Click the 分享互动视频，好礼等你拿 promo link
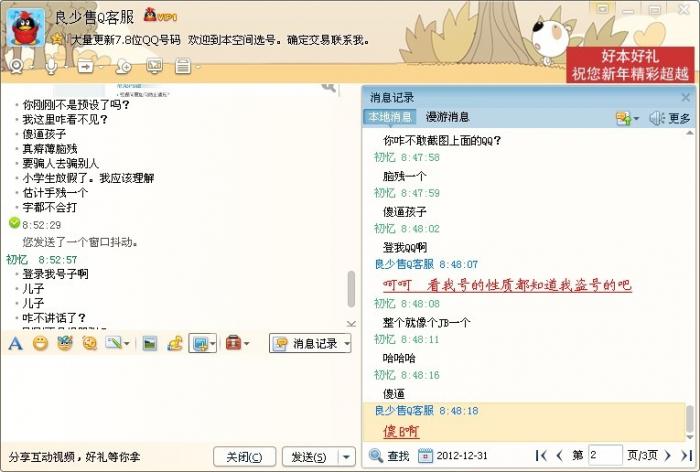Image resolution: width=700 pixels, height=472 pixels. (74, 457)
